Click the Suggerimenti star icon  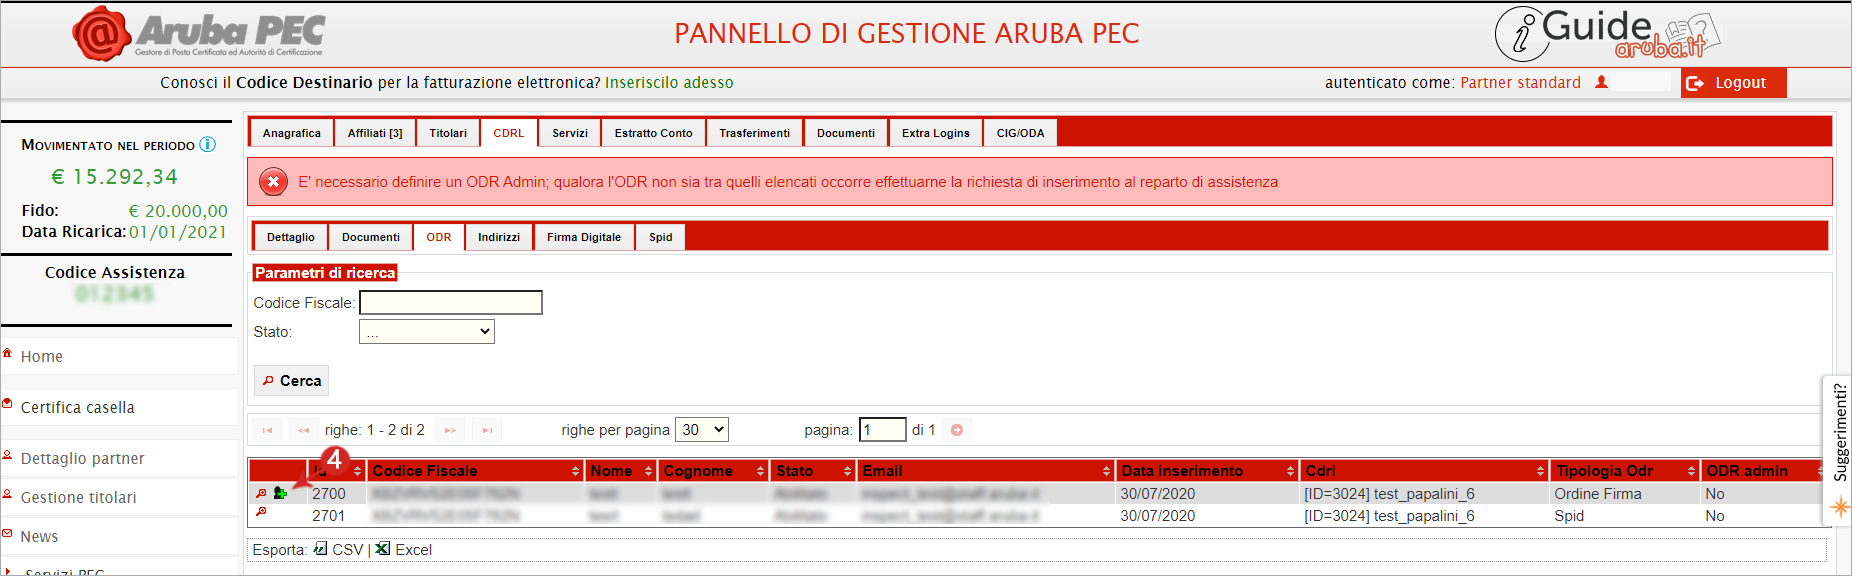(1839, 507)
